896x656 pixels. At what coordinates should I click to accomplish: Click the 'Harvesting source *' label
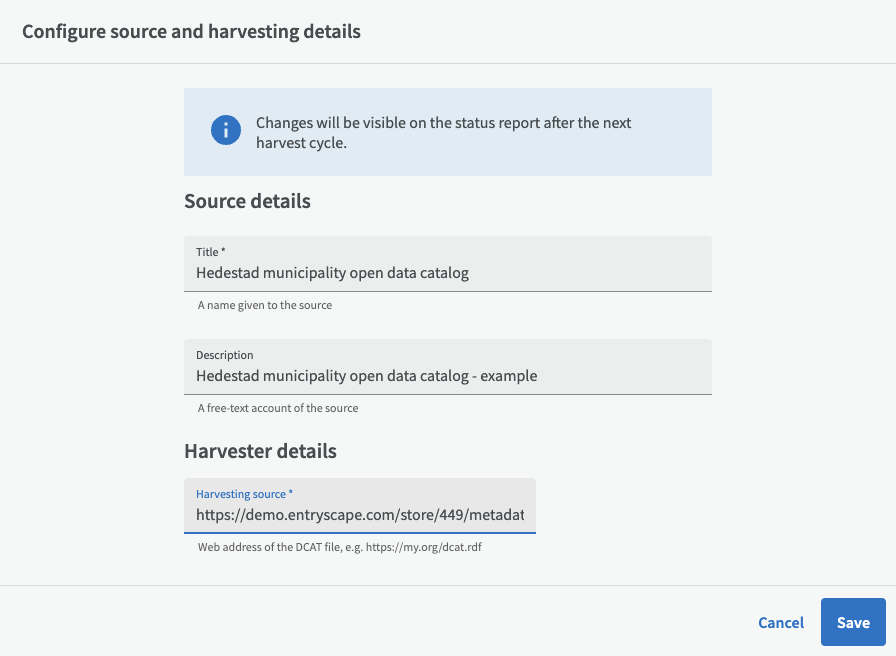(244, 494)
